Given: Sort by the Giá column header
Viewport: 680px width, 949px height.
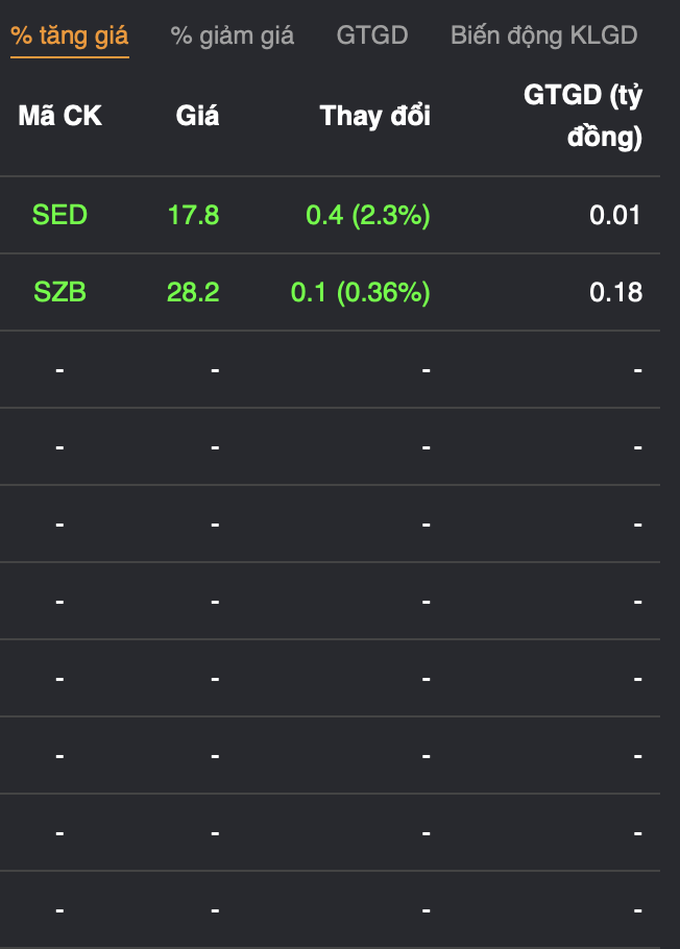Looking at the screenshot, I should click(x=197, y=116).
